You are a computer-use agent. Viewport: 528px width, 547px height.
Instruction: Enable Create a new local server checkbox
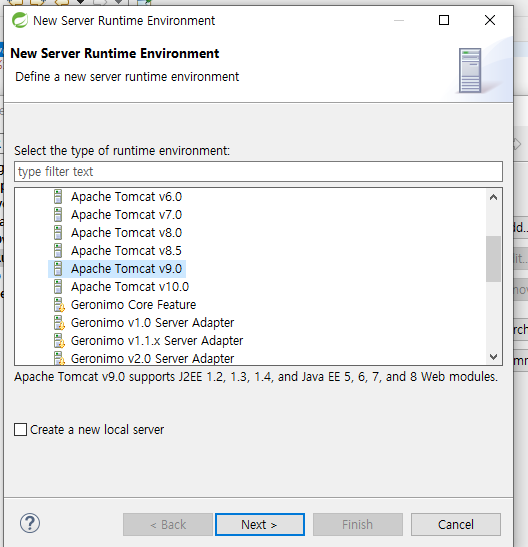pos(20,429)
